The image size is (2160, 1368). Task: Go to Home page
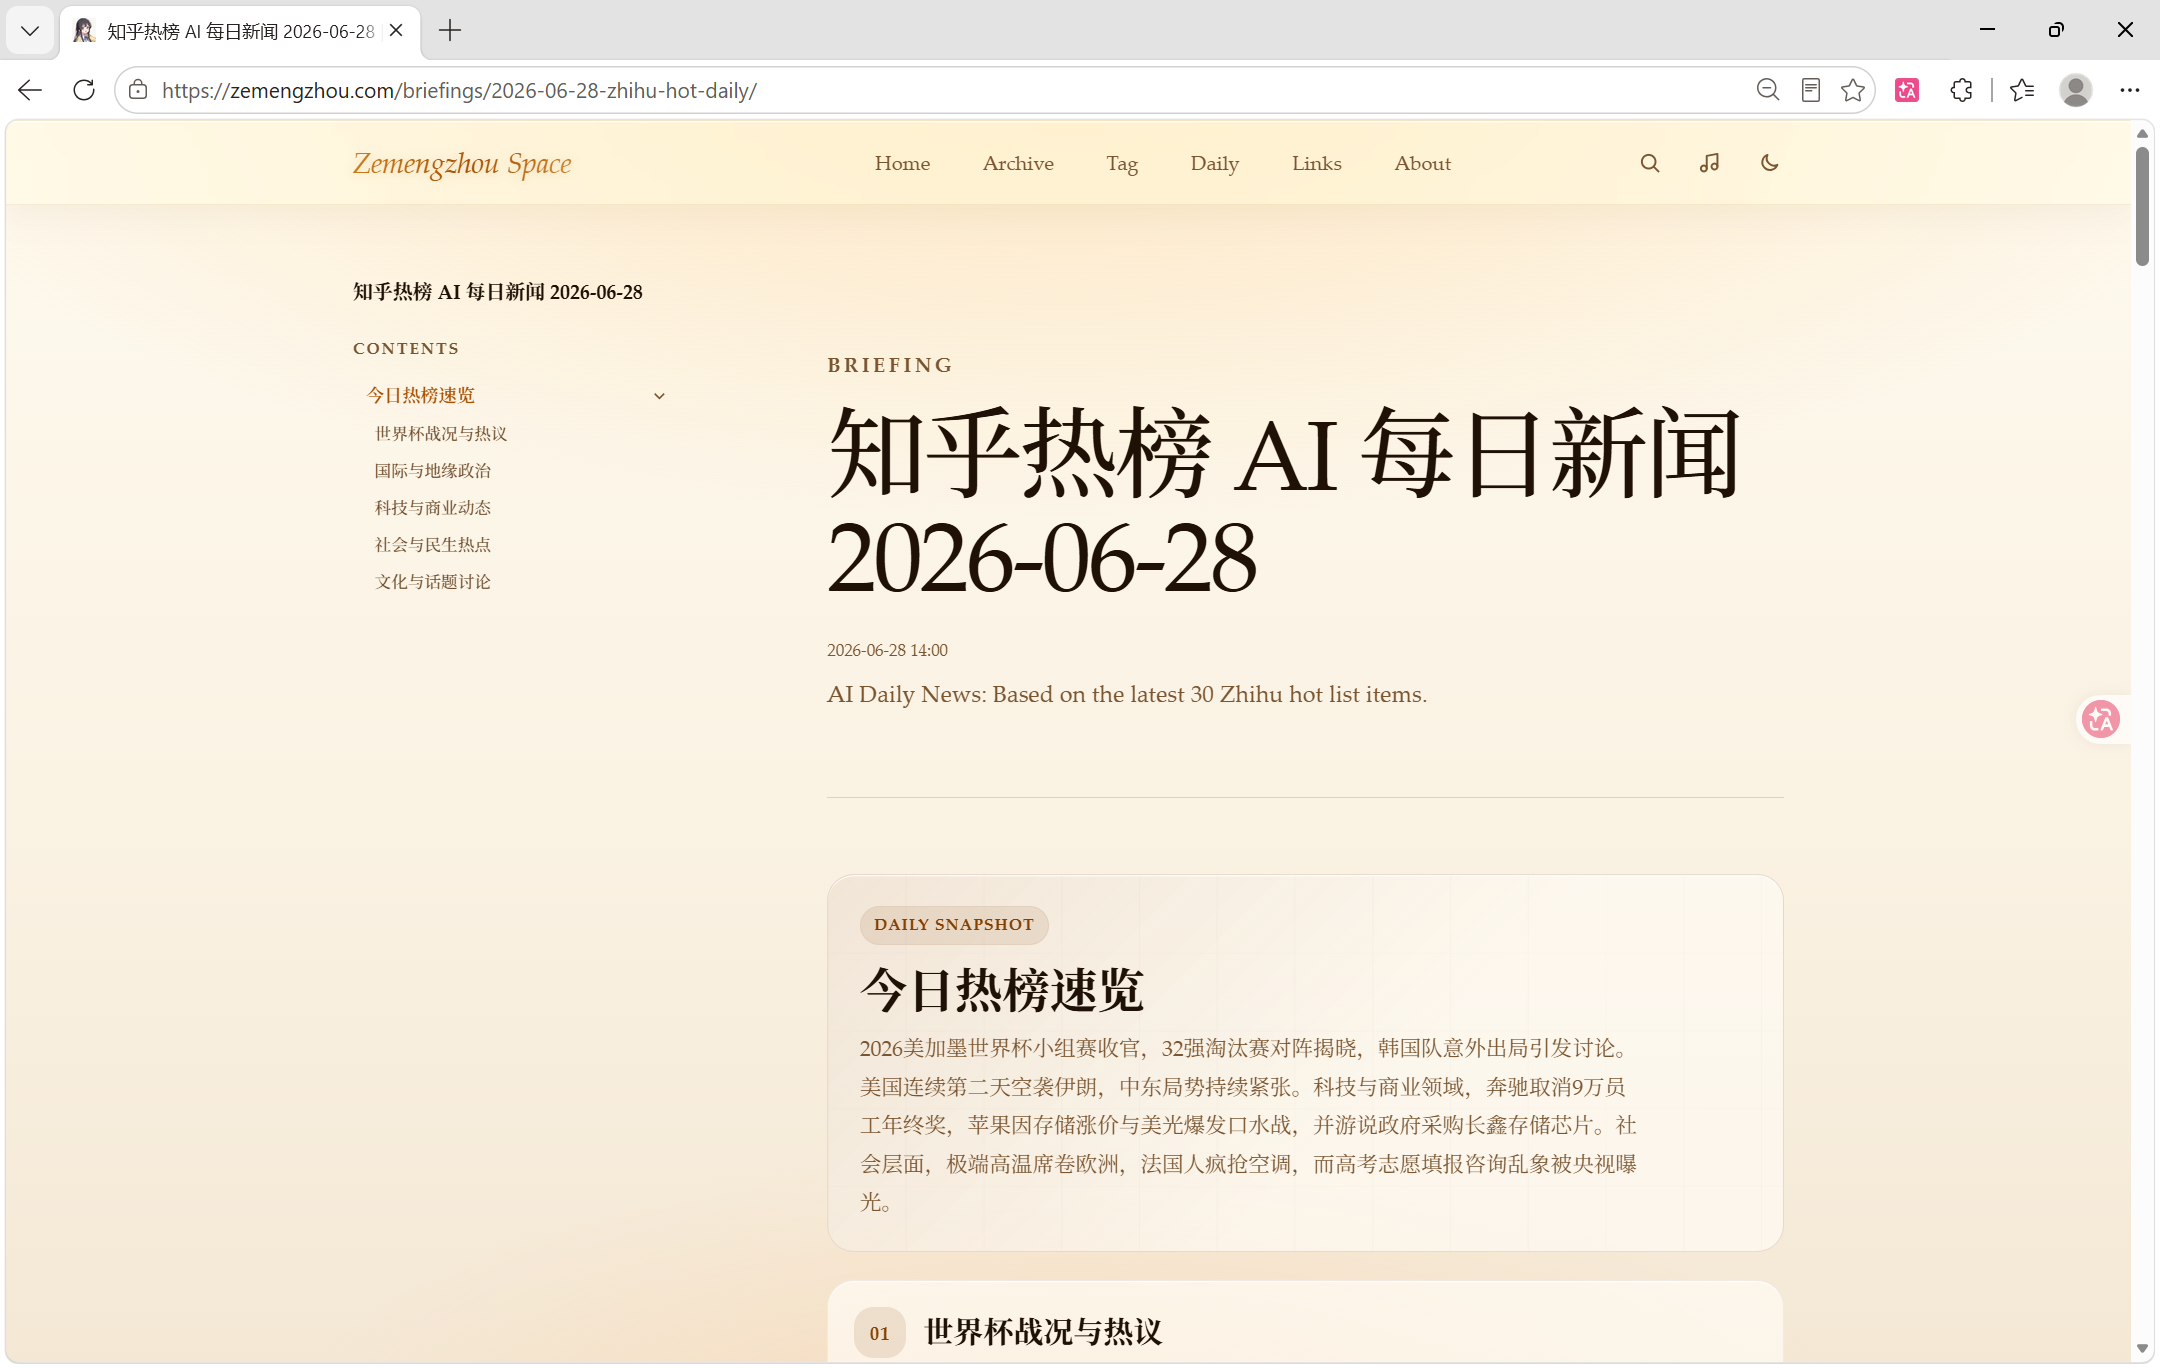click(902, 163)
